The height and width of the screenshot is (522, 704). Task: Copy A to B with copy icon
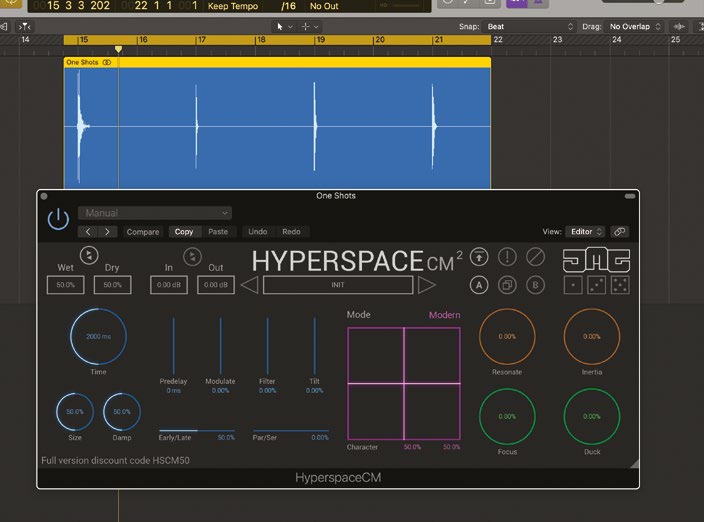[507, 285]
